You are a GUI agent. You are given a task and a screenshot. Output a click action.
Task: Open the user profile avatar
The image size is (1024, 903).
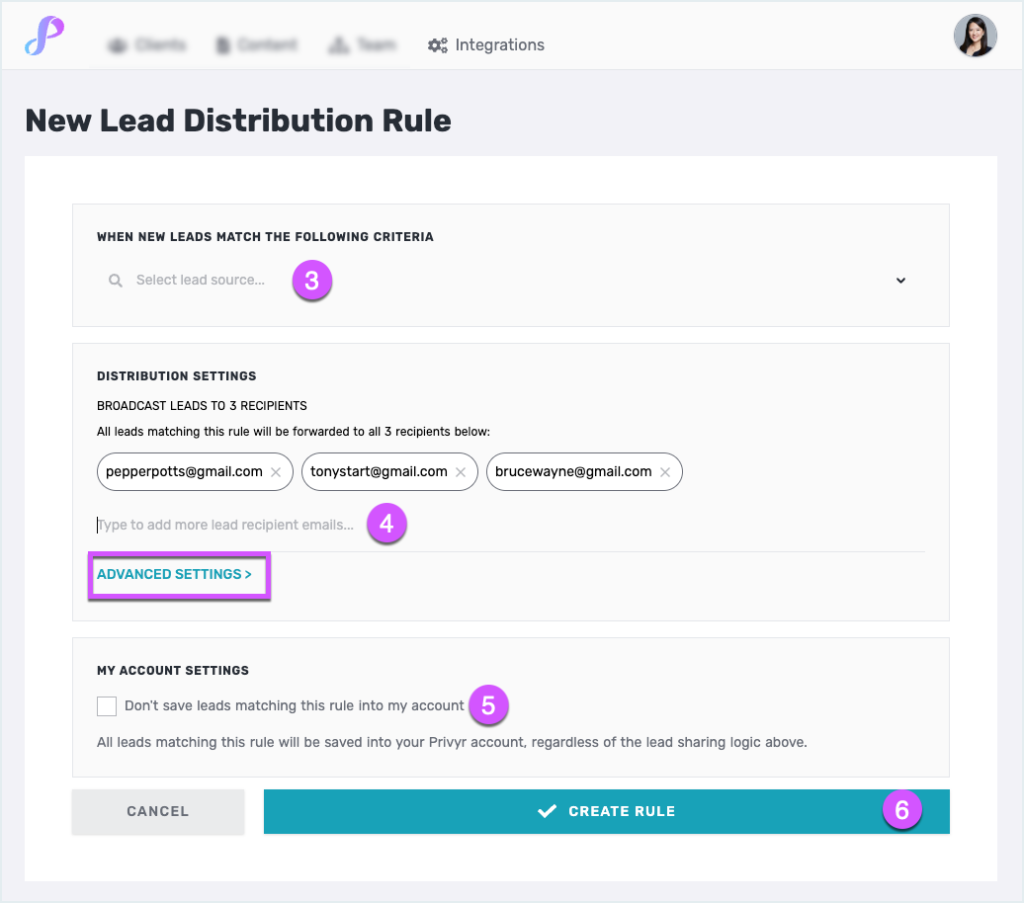pyautogui.click(x=975, y=35)
